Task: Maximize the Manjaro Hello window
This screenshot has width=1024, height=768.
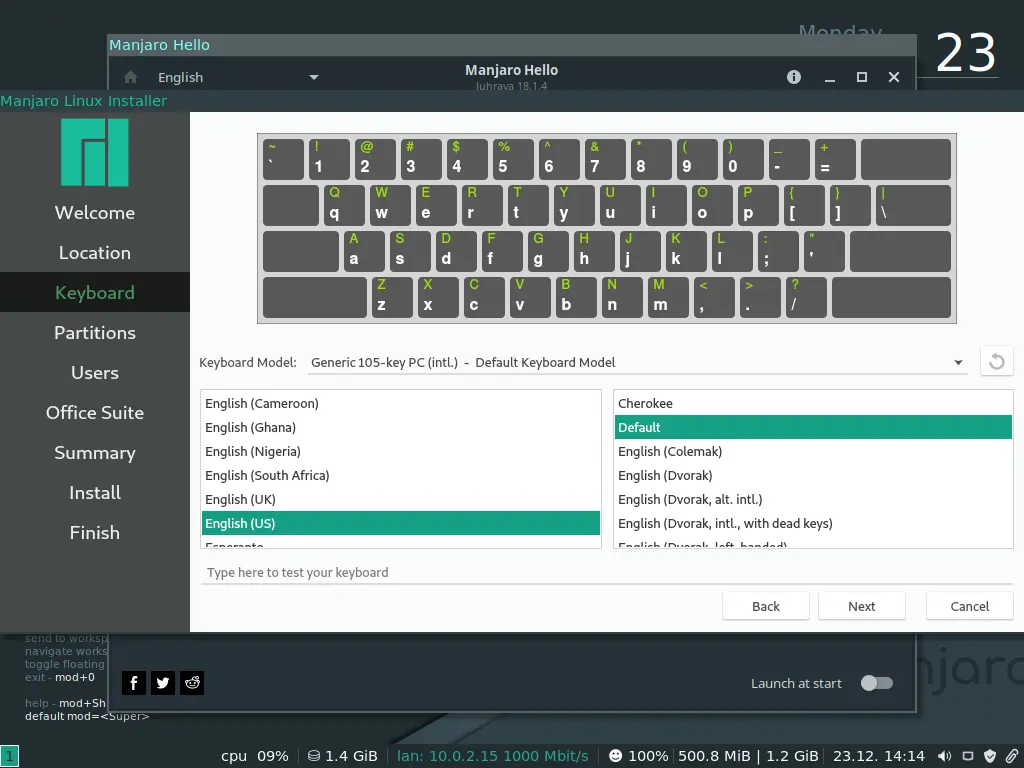Action: [x=861, y=77]
